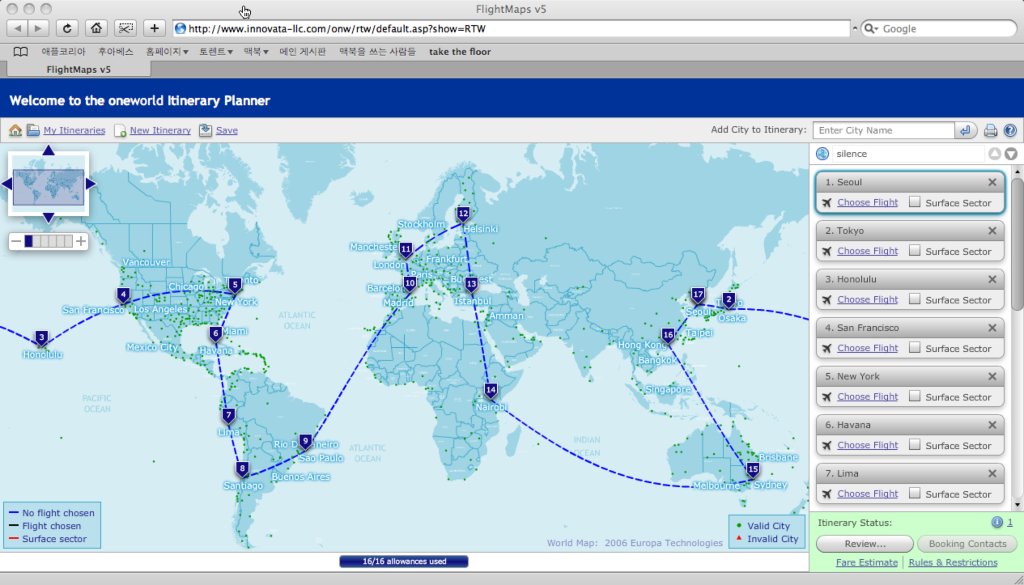Click the browser address bar
The width and height of the screenshot is (1024, 585).
[x=512, y=29]
